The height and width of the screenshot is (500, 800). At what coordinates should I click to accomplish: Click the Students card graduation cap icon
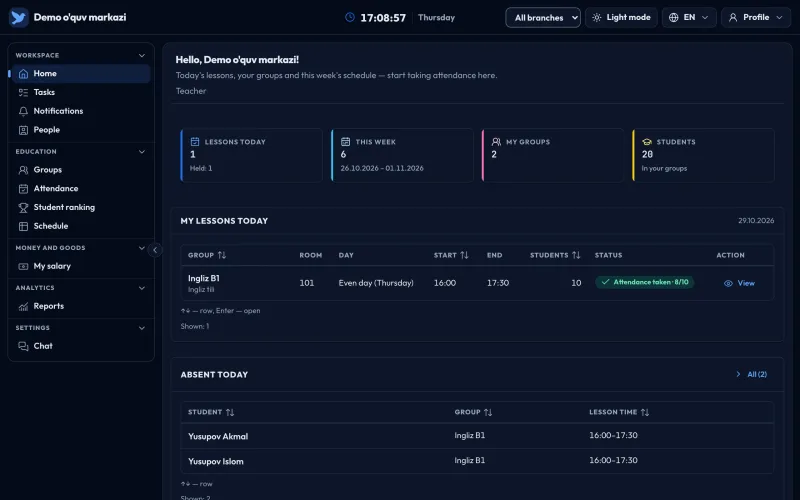(647, 142)
